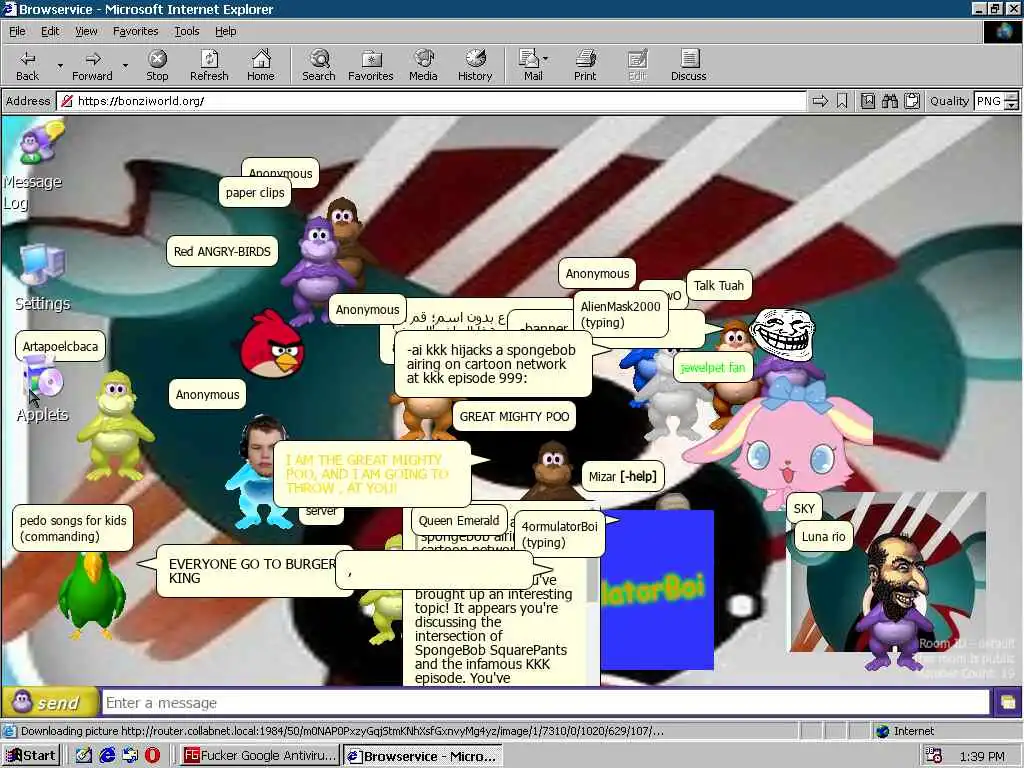Click the purple send button
Viewport: 1024px width, 768px height.
pyautogui.click(x=50, y=703)
